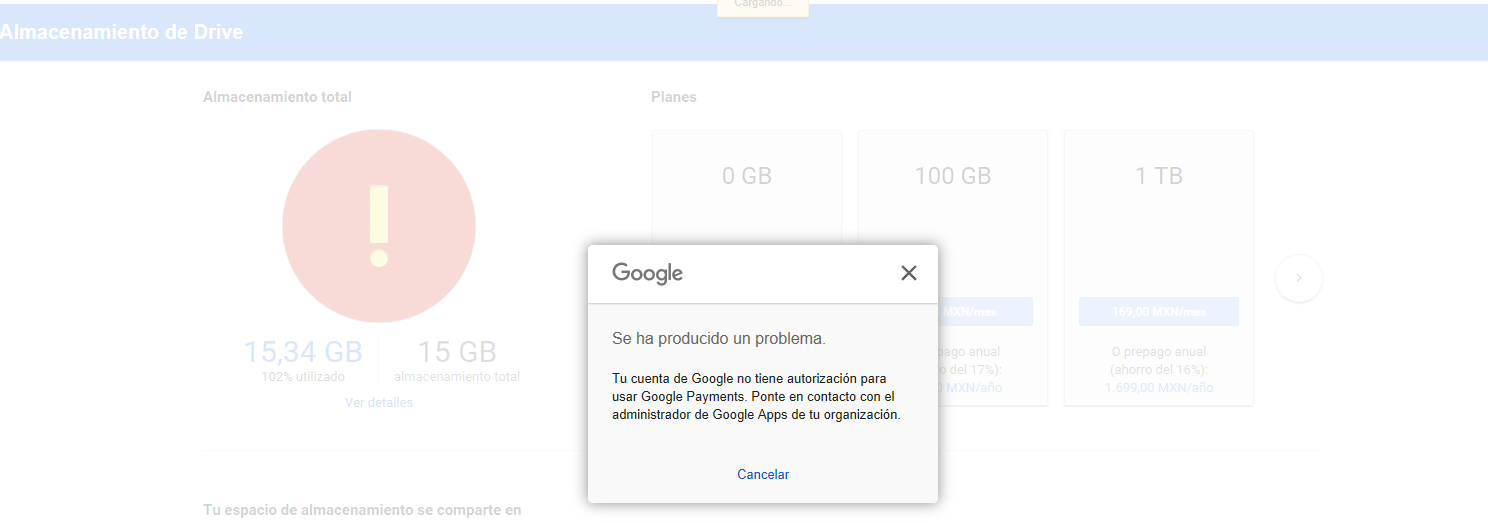Choose the 1.699,00 MXN/año annual prepay link
Screen dimensions: 1488x523
(1158, 387)
